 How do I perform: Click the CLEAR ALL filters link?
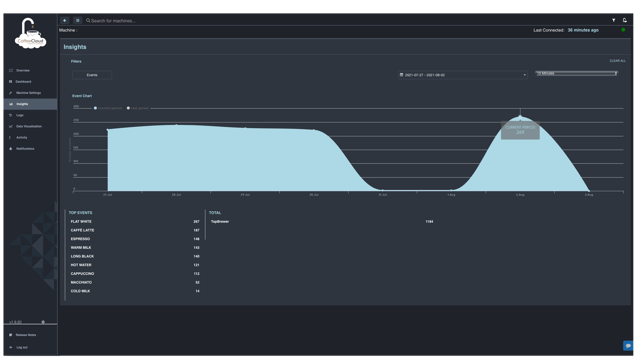pyautogui.click(x=617, y=61)
